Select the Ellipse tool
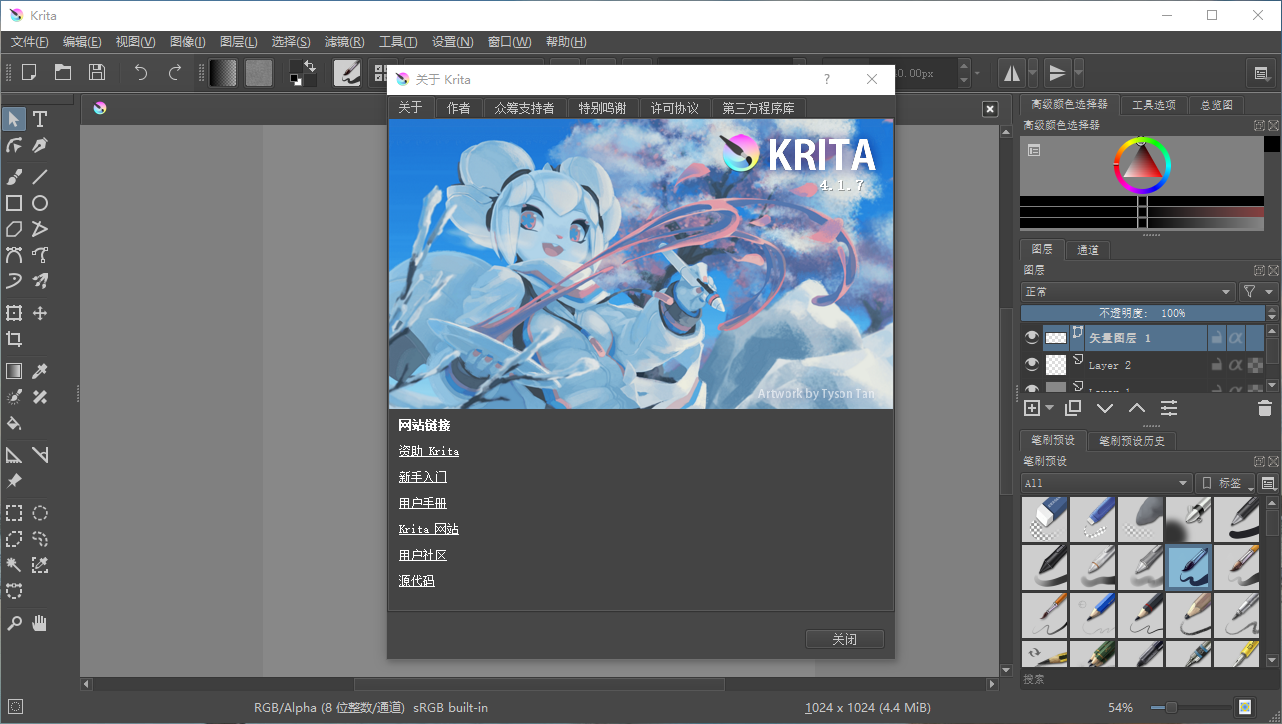The image size is (1282, 724). (x=40, y=203)
